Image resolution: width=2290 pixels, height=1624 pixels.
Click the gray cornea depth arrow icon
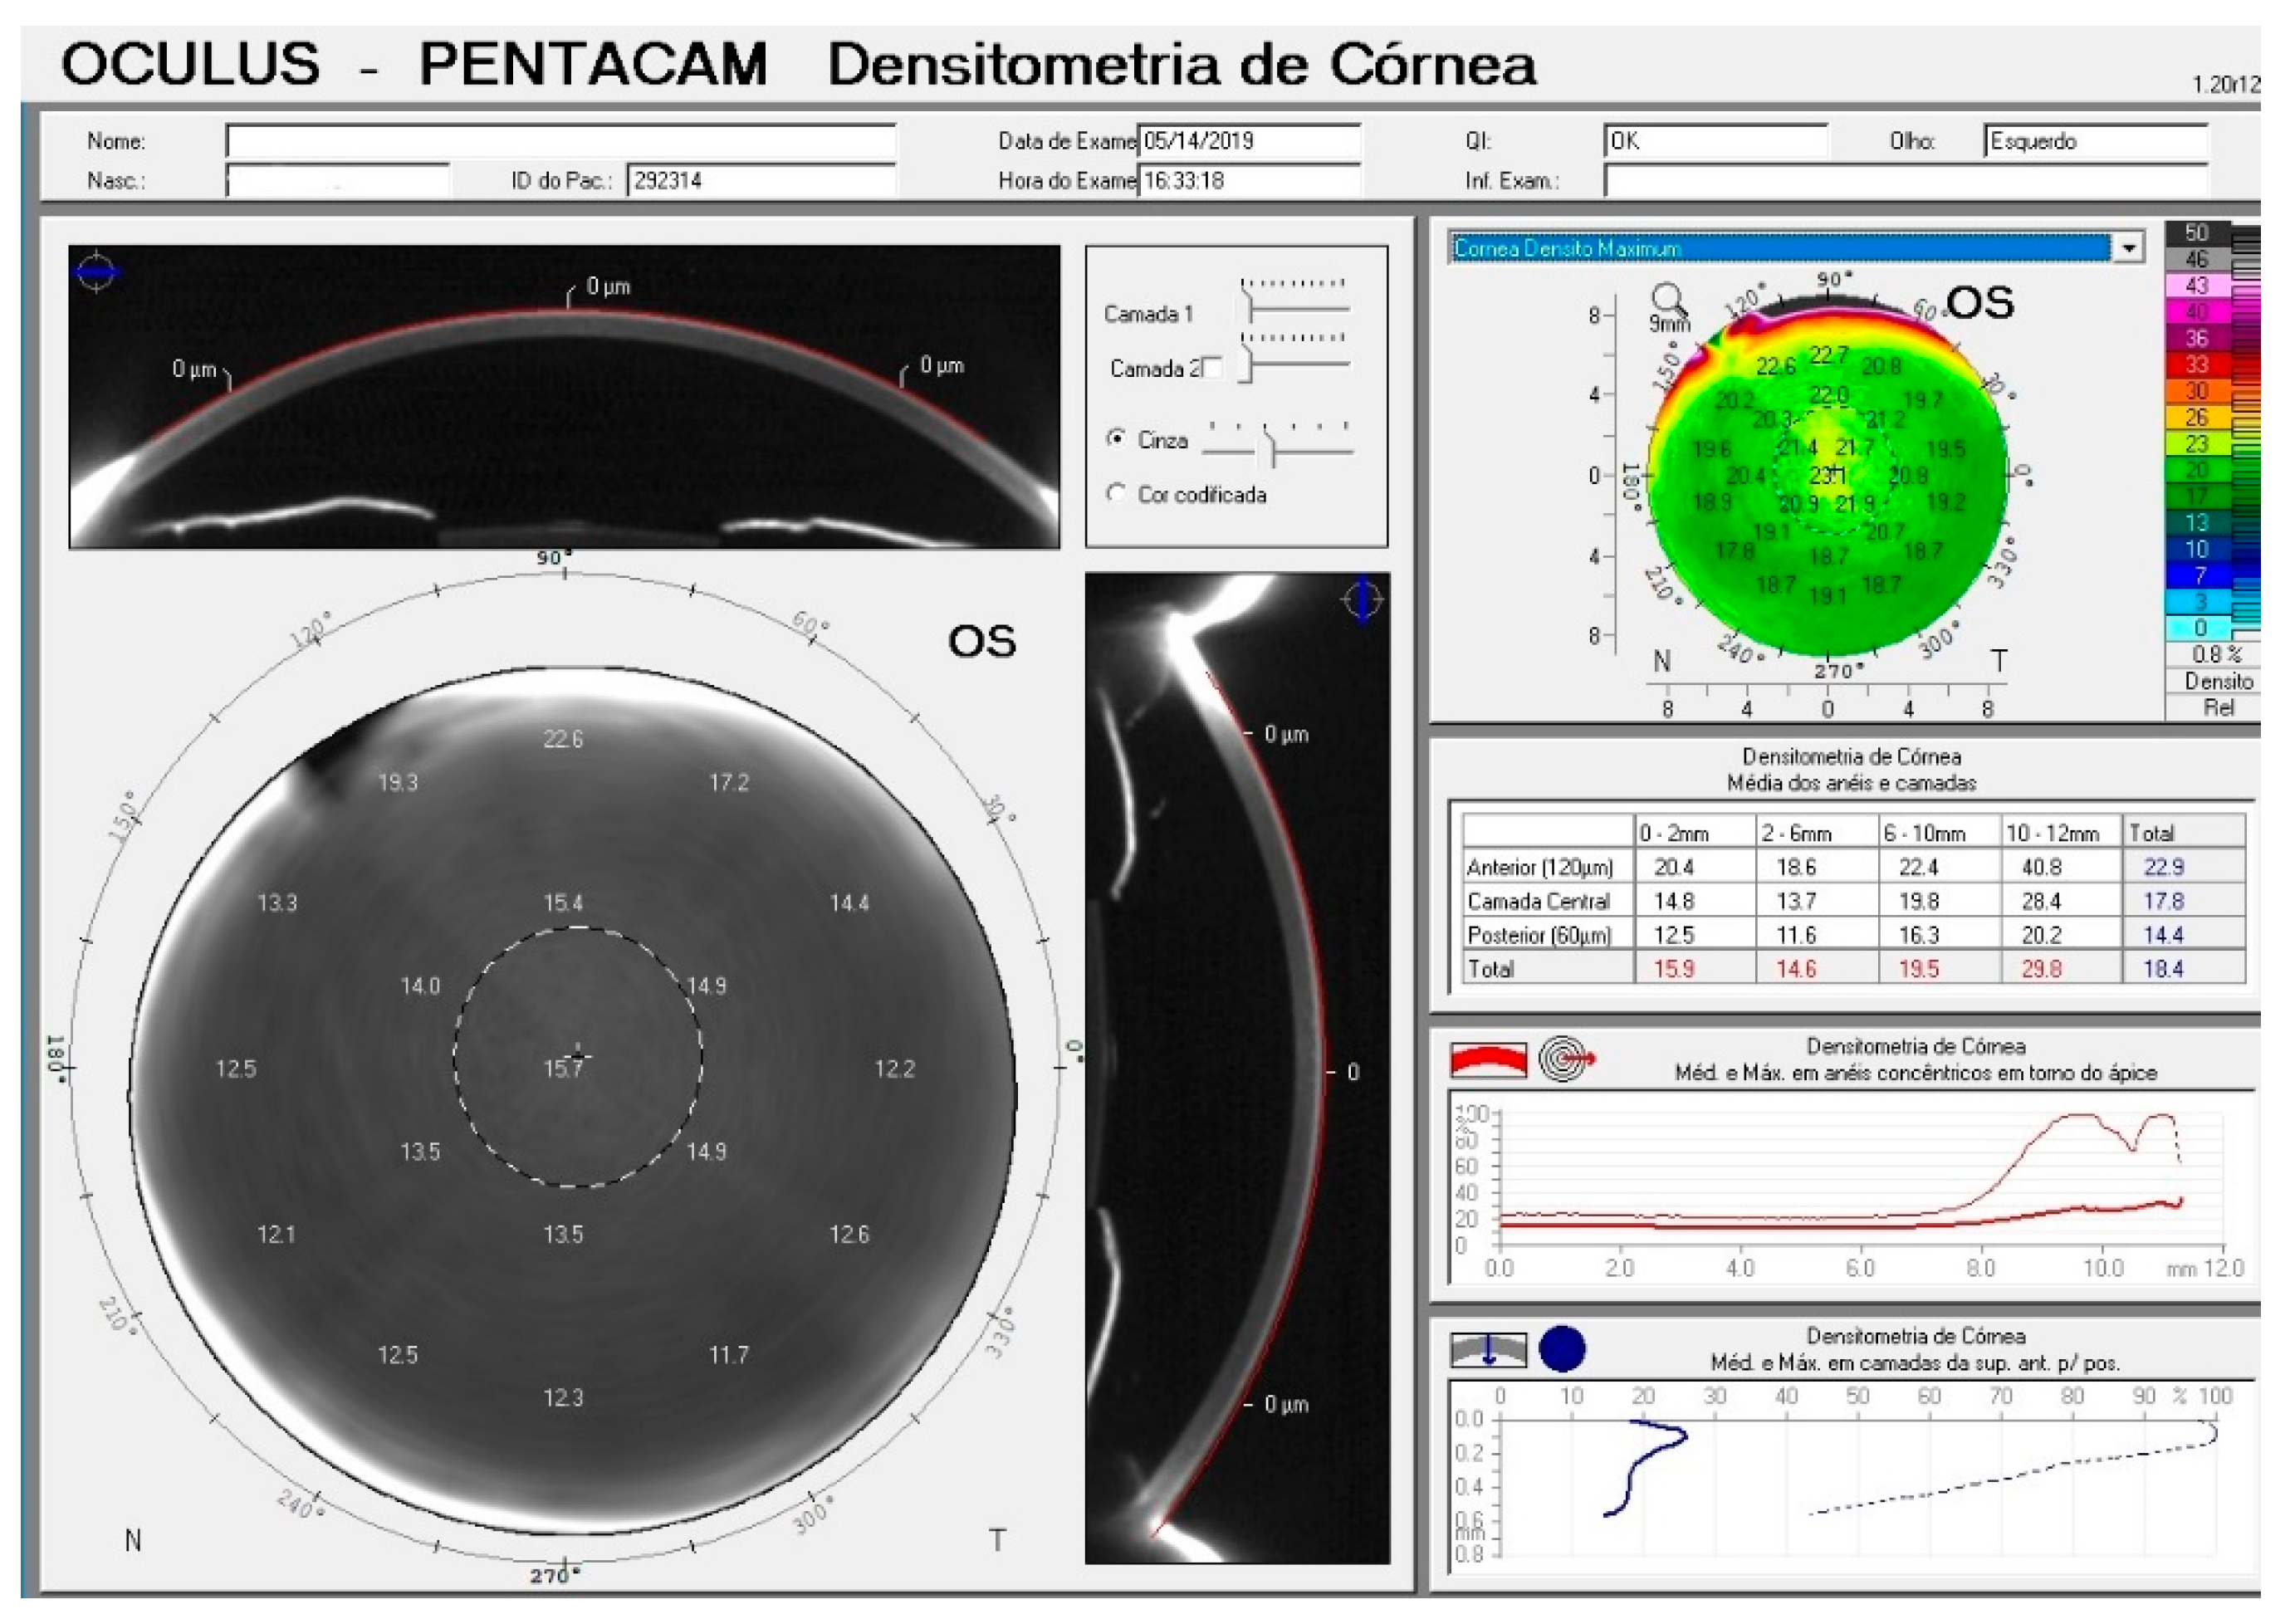click(1488, 1349)
